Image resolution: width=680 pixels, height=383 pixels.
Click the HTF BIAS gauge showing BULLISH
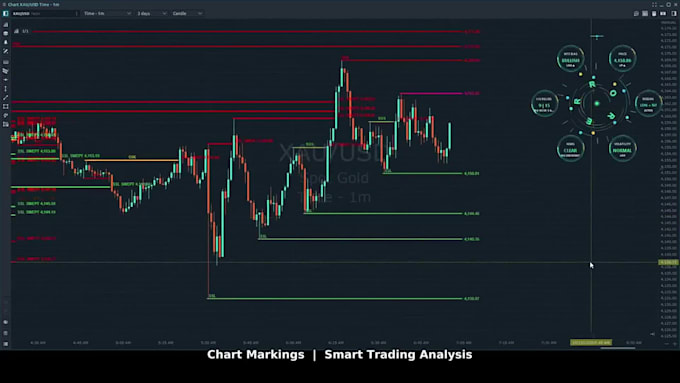pos(570,59)
